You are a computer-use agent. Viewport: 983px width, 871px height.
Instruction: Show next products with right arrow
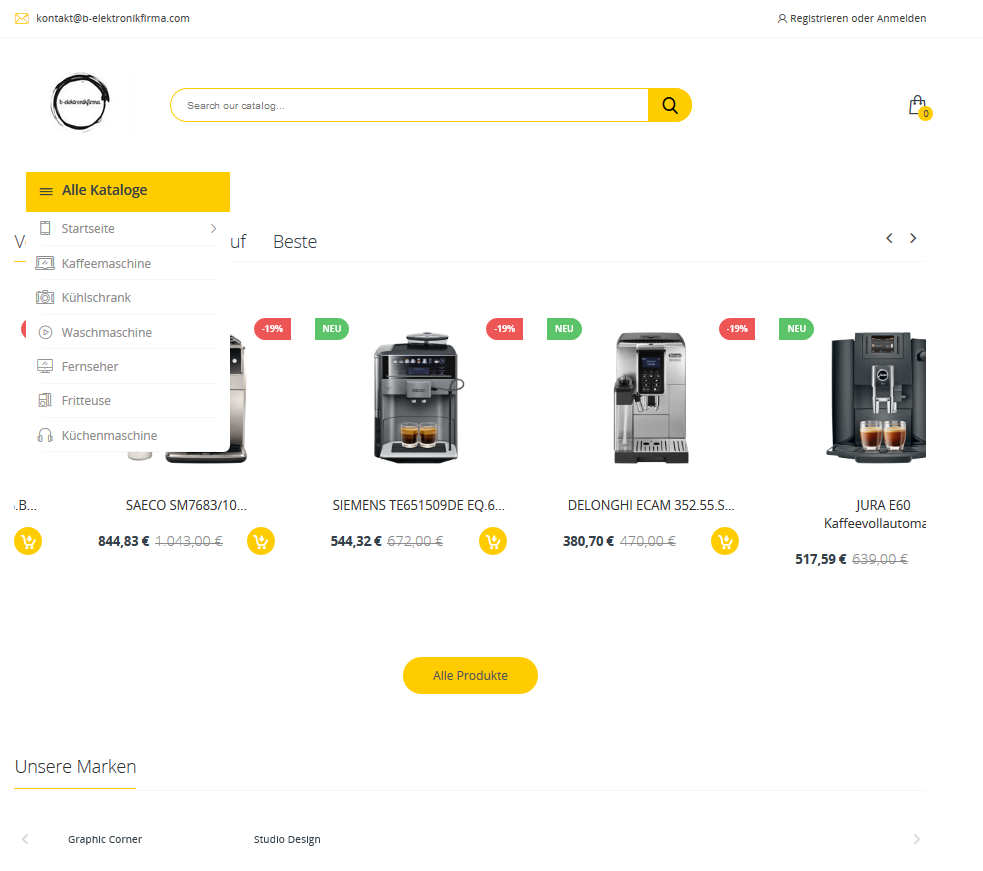click(913, 238)
